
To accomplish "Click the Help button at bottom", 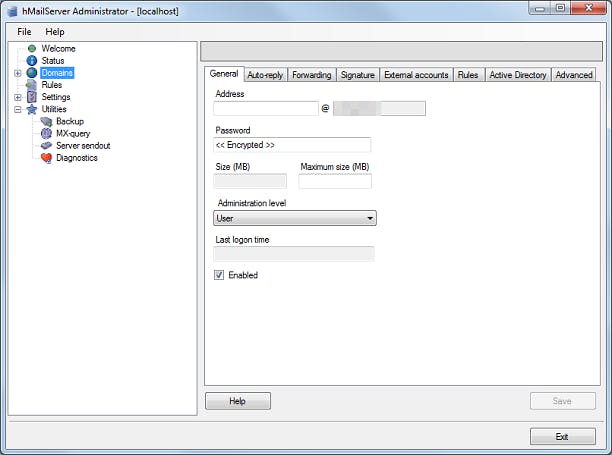I will pos(238,401).
